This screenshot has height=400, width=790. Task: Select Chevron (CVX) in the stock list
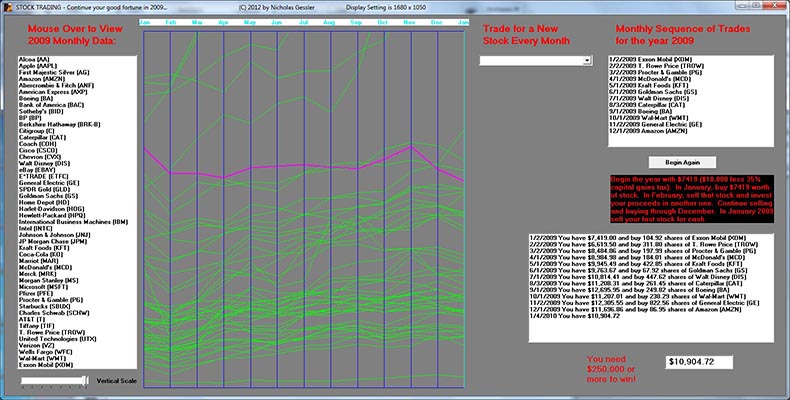point(40,157)
